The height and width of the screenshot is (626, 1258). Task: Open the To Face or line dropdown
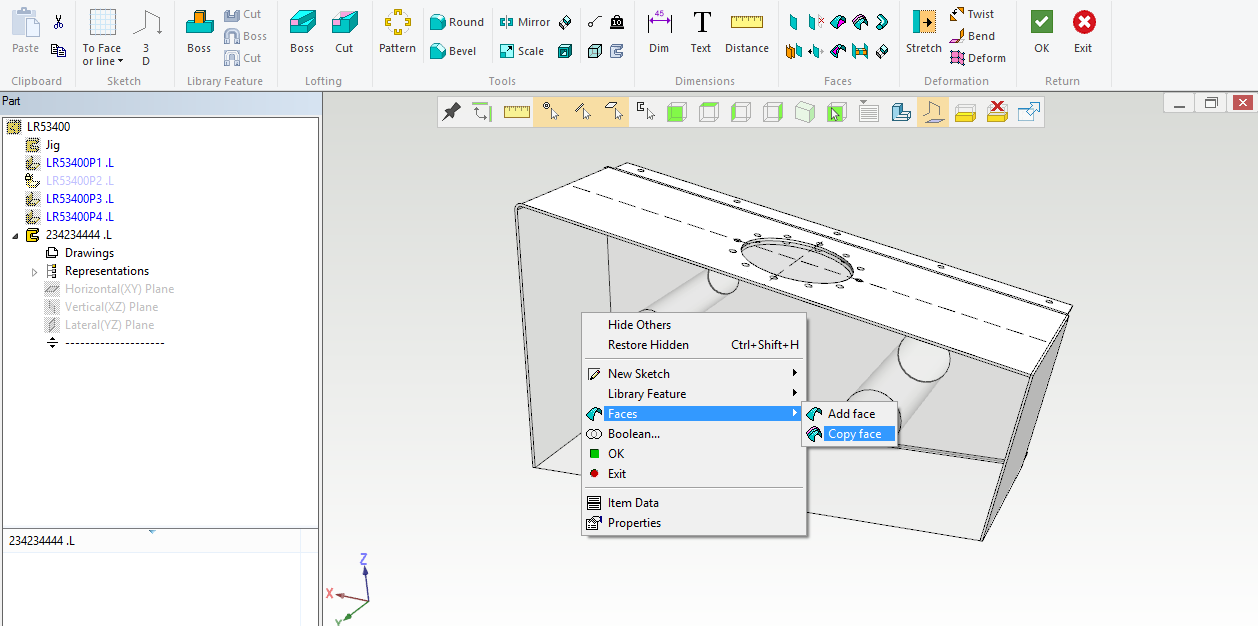coord(102,54)
